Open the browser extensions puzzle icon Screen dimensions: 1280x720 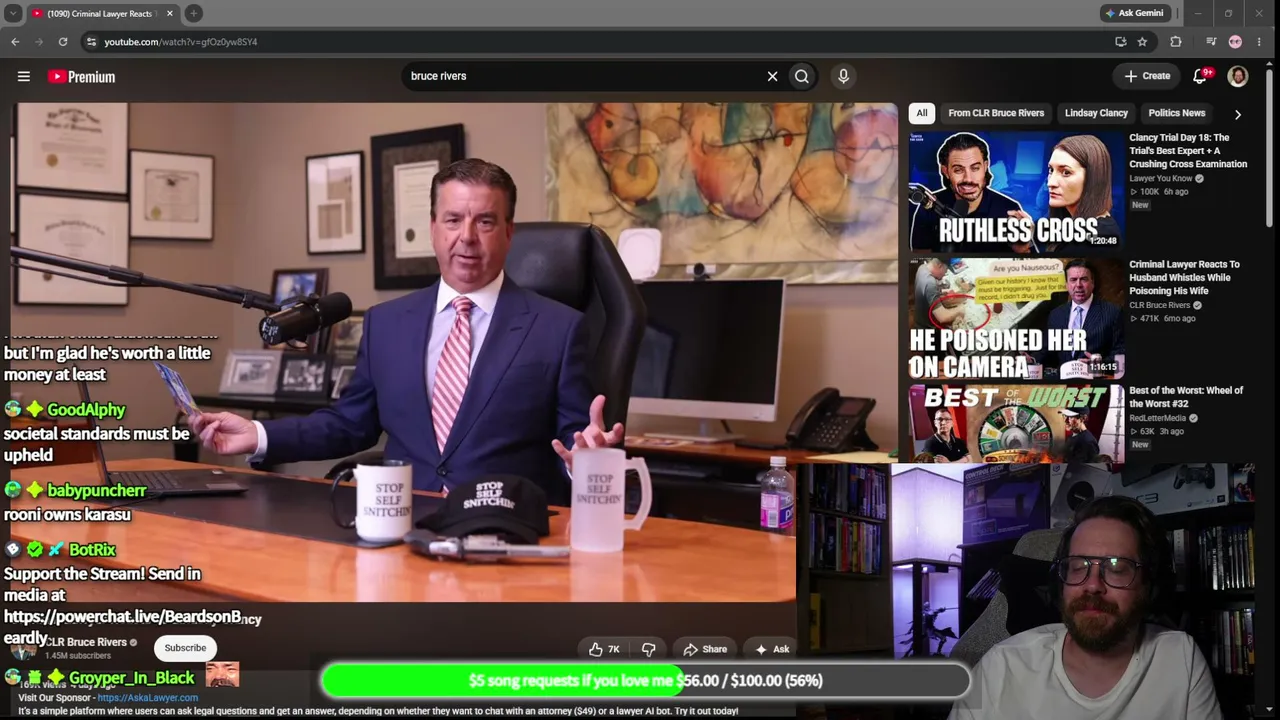(1176, 41)
